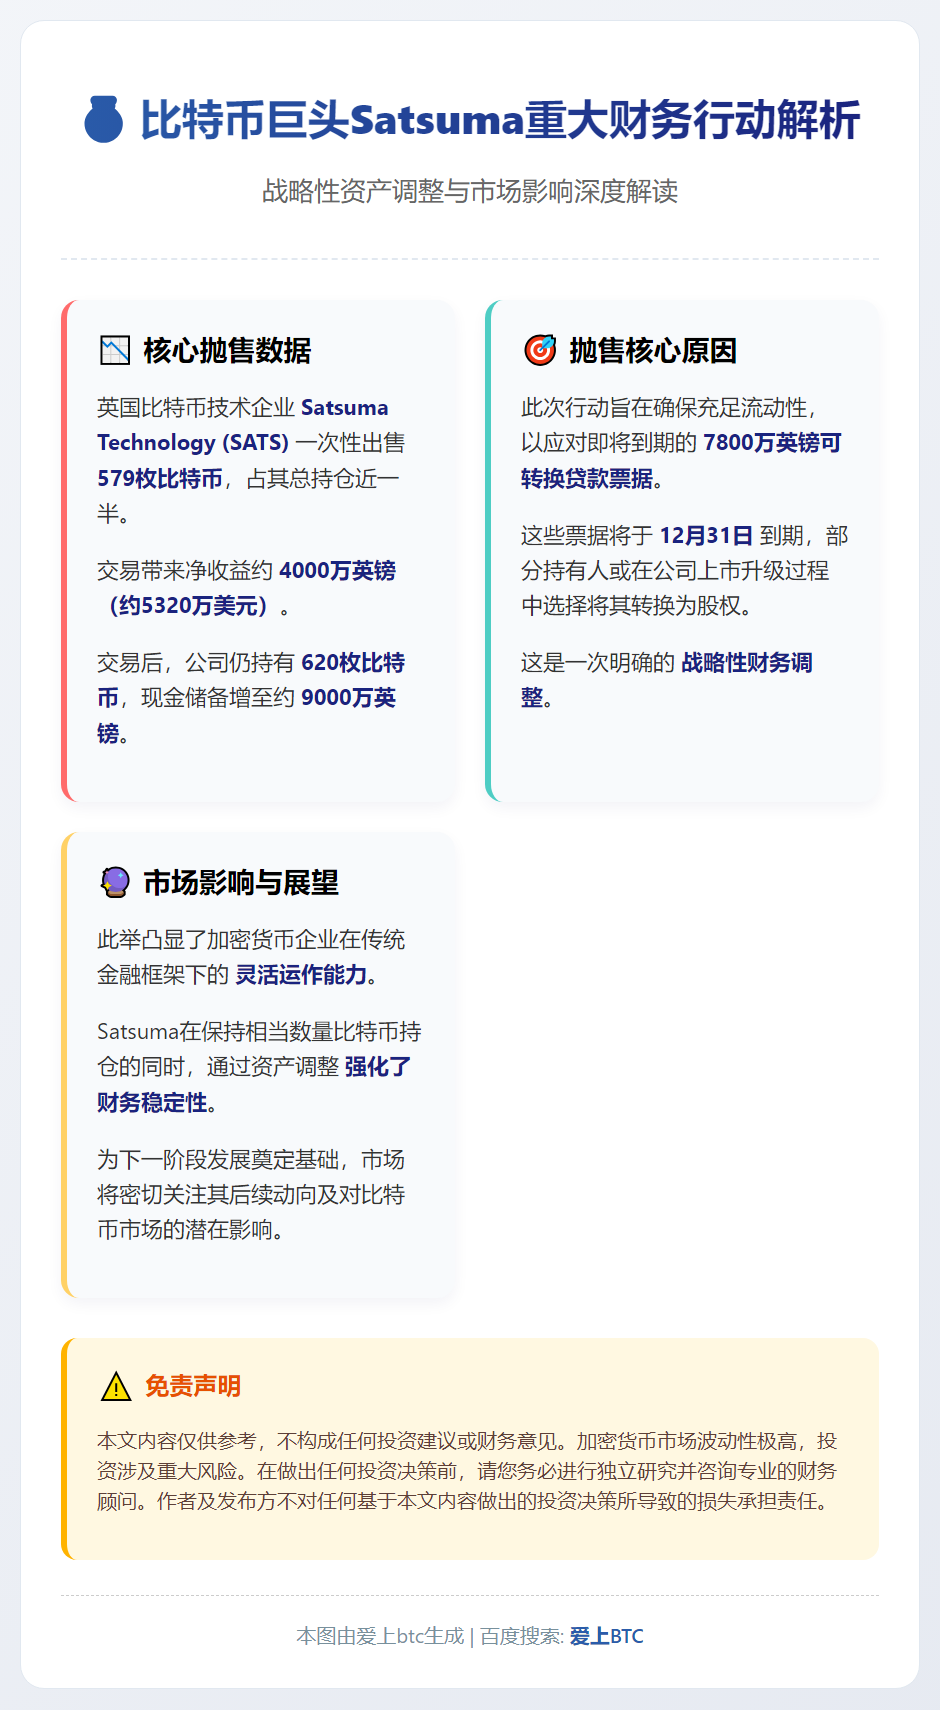The image size is (940, 1710).
Task: Click the bold text 7800万英镑可转换贷款票据
Action: coord(681,460)
